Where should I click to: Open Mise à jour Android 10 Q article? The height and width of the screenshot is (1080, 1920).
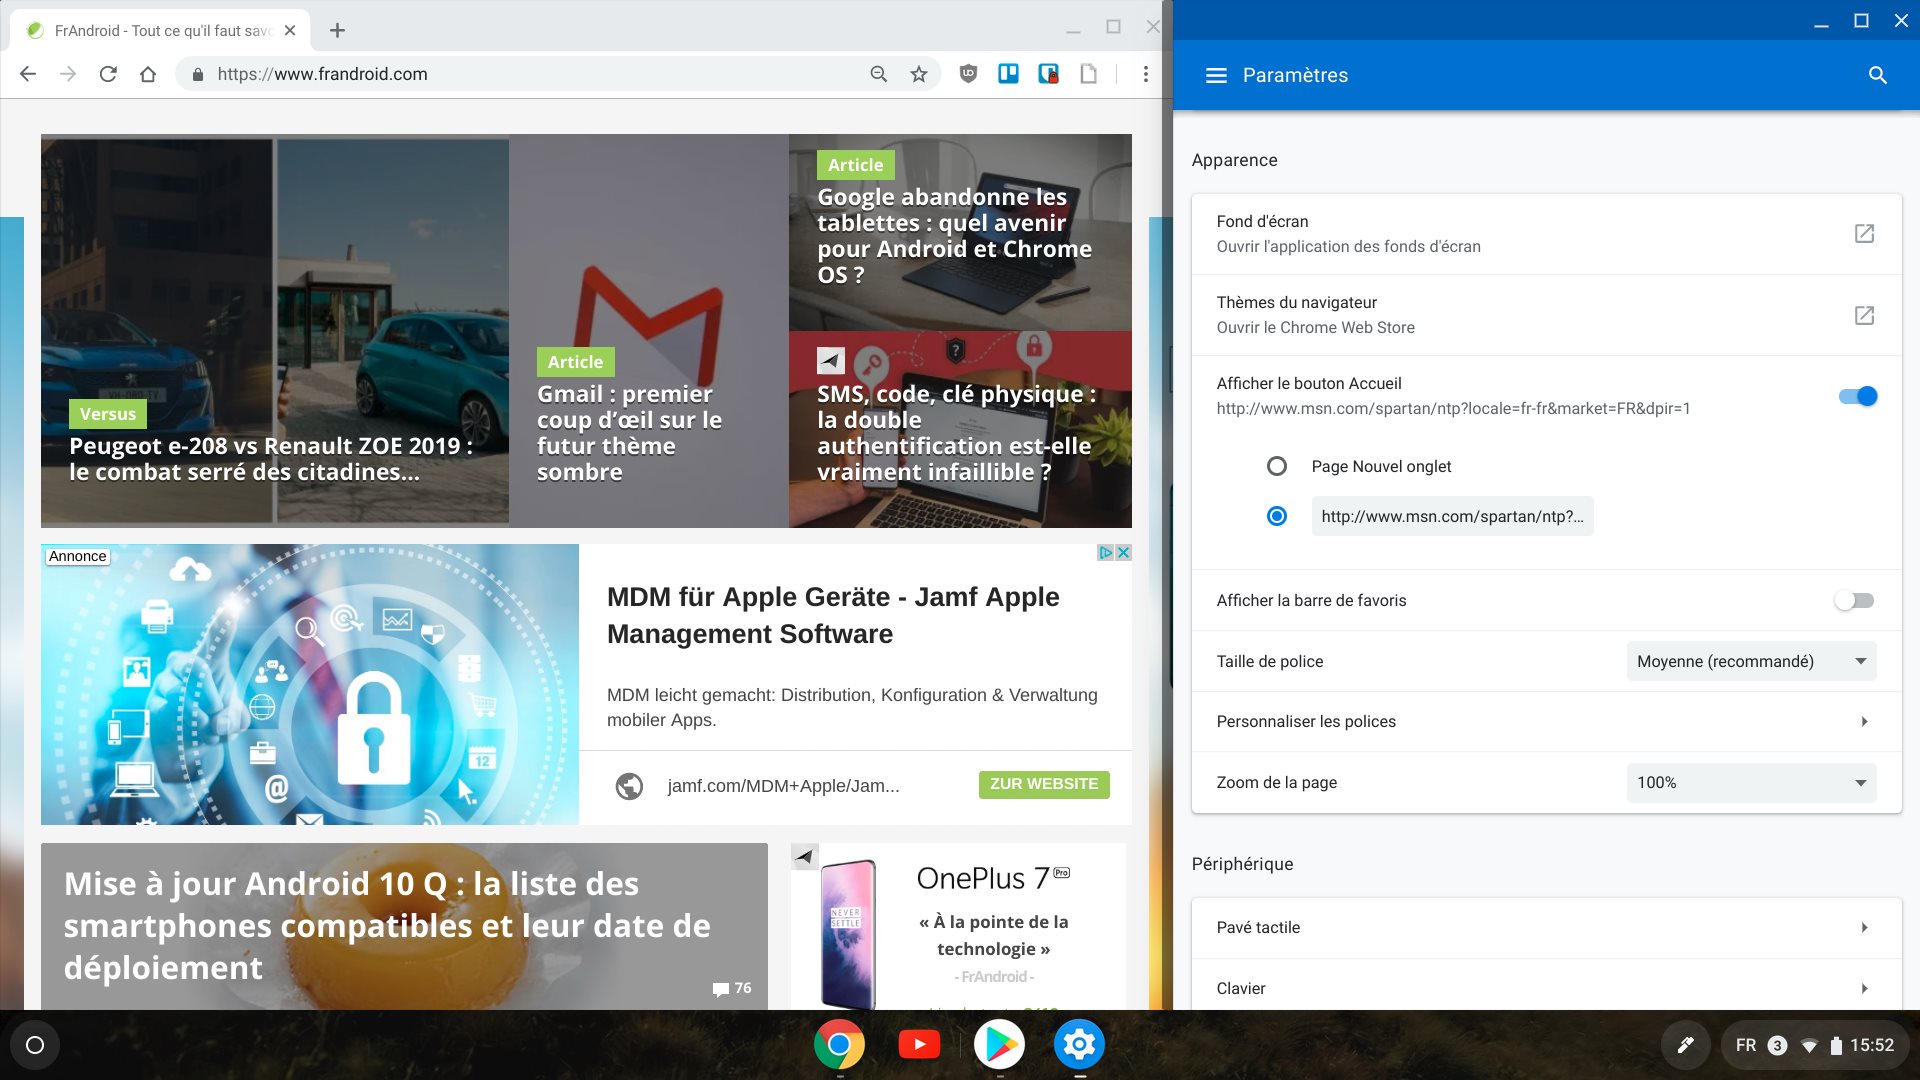coord(387,926)
